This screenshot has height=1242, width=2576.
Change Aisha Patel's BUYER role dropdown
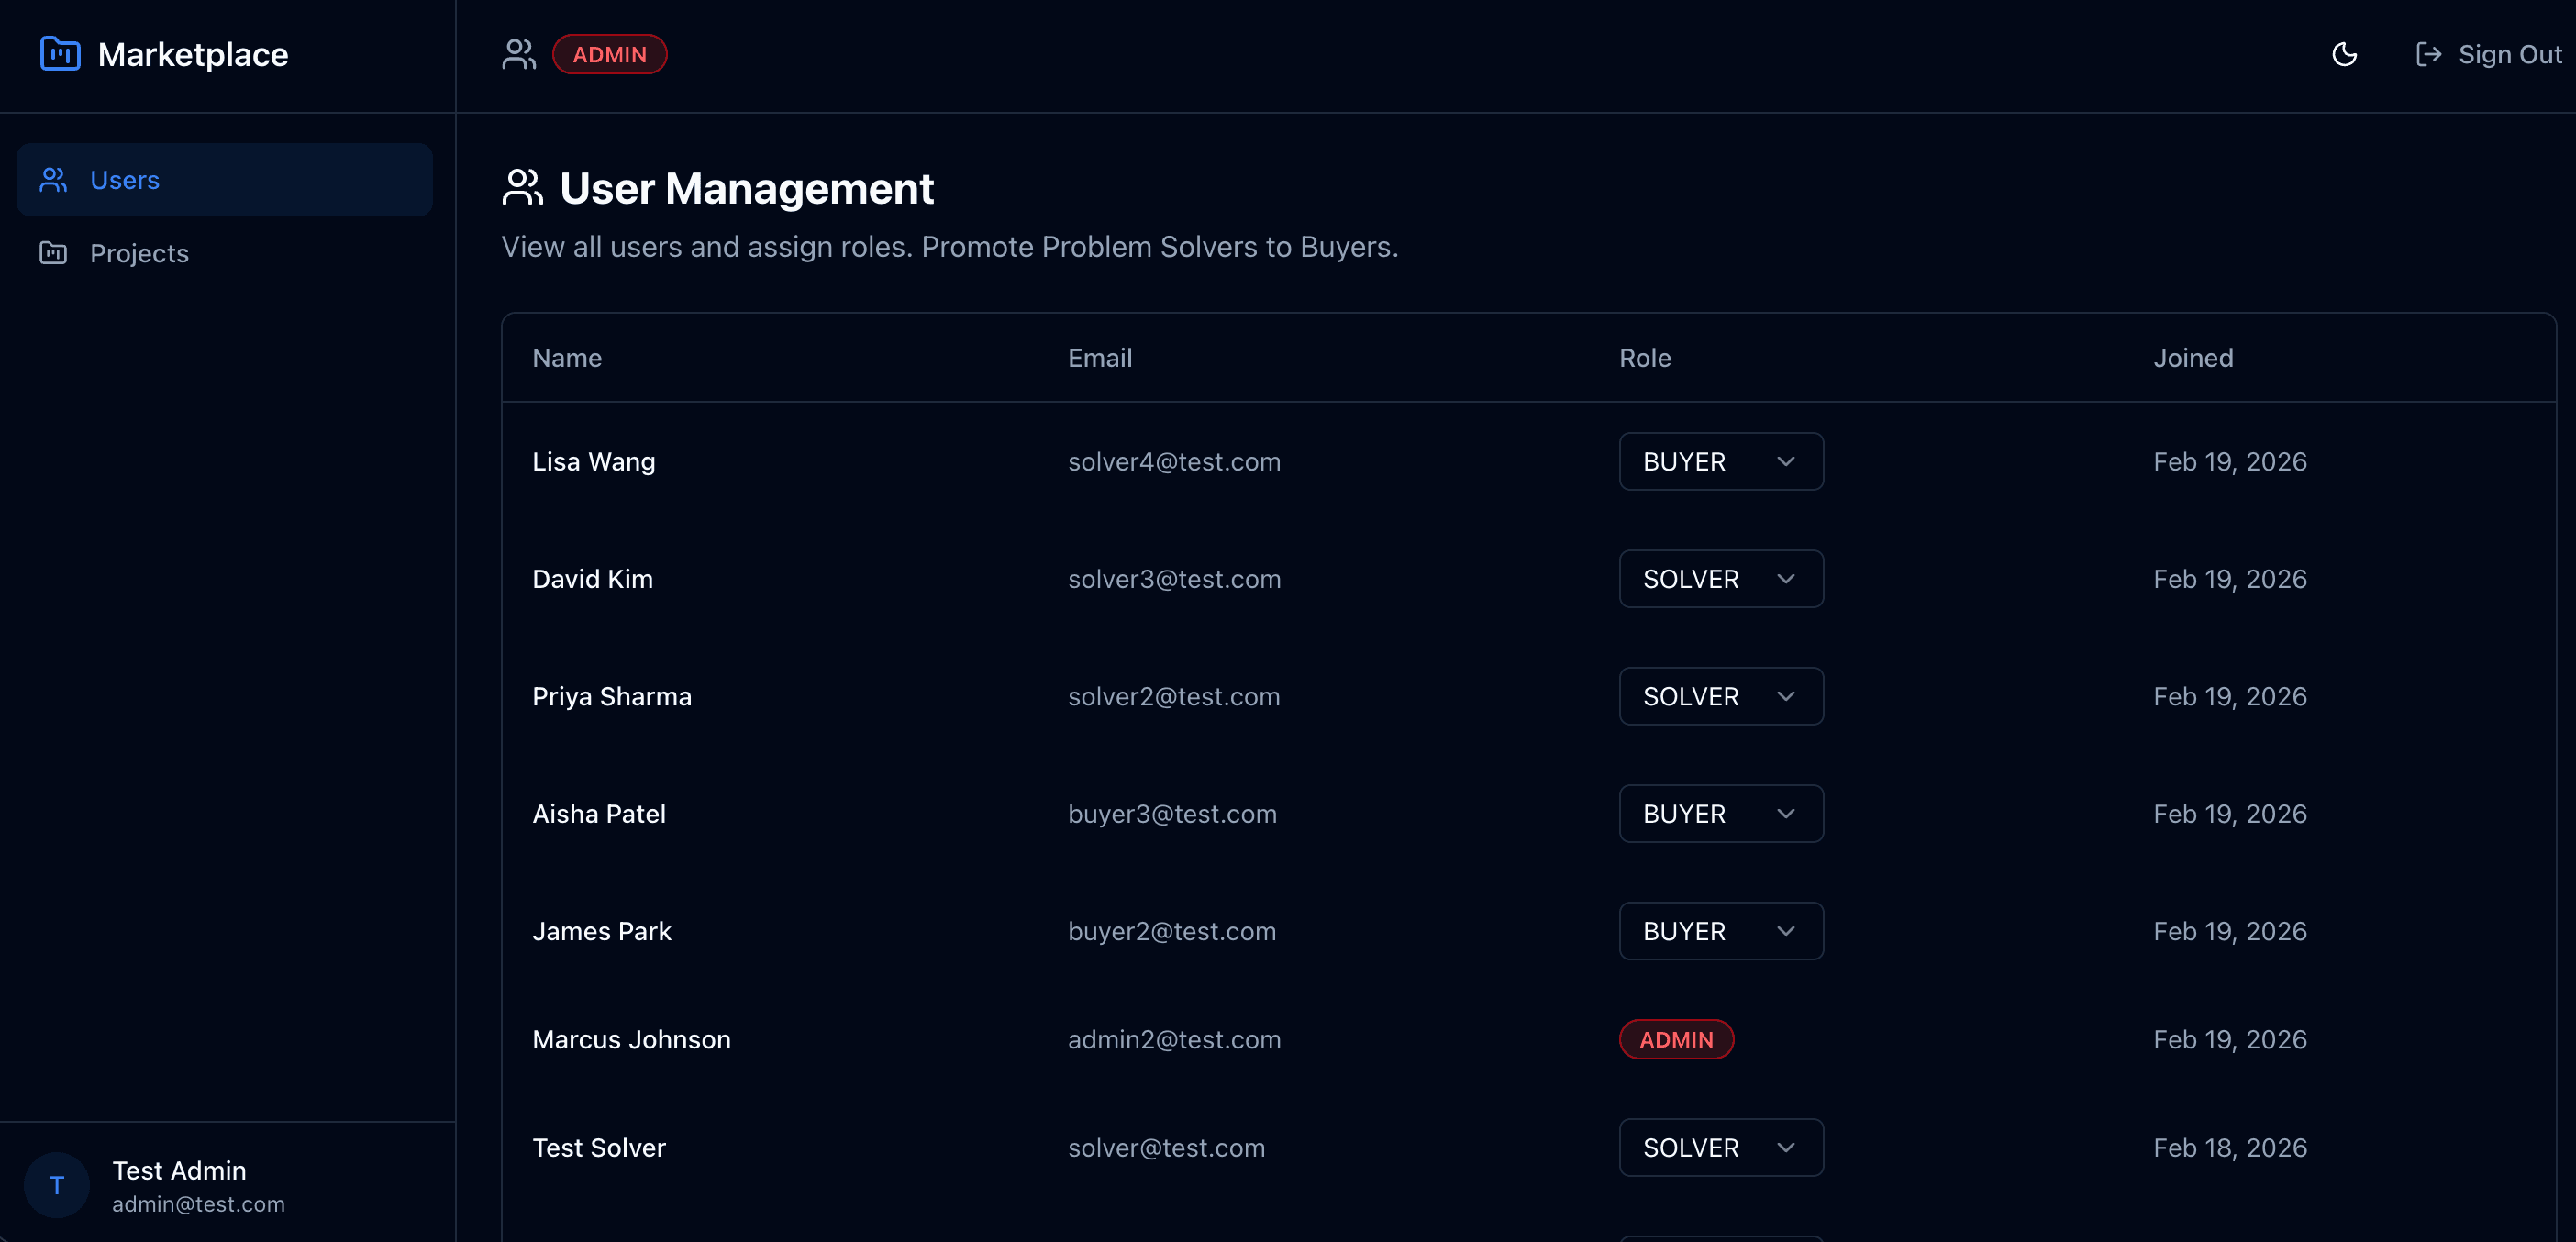pyautogui.click(x=1721, y=813)
